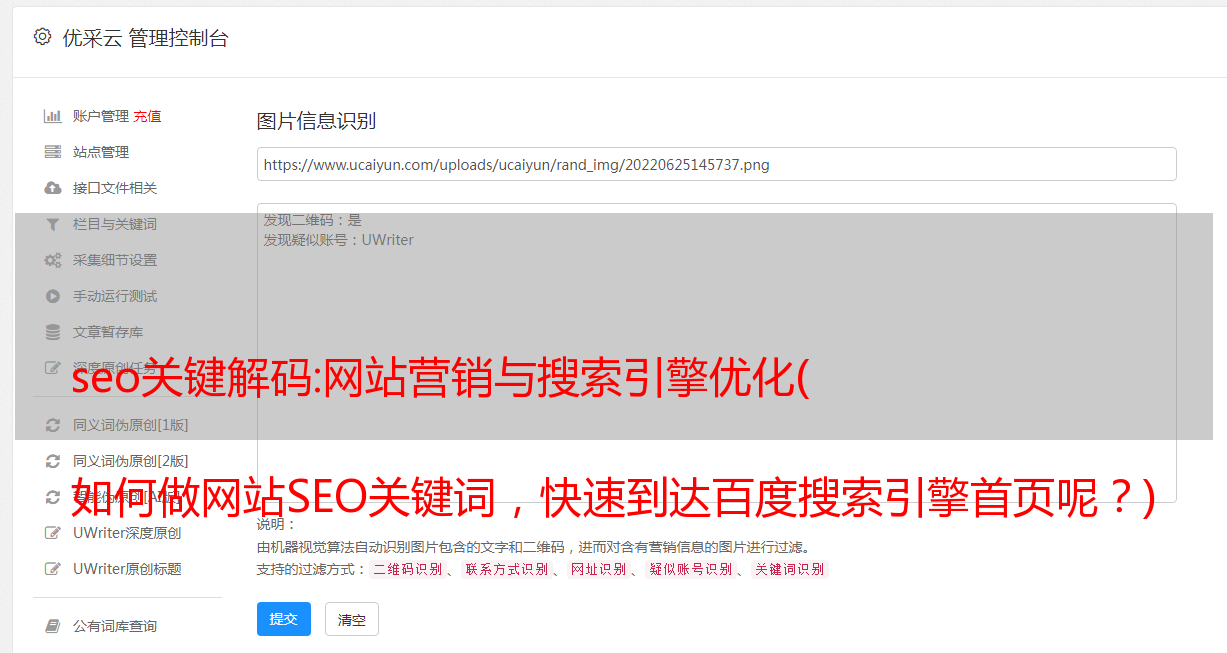Select 同义词伪原创[1版] menu item

131,425
